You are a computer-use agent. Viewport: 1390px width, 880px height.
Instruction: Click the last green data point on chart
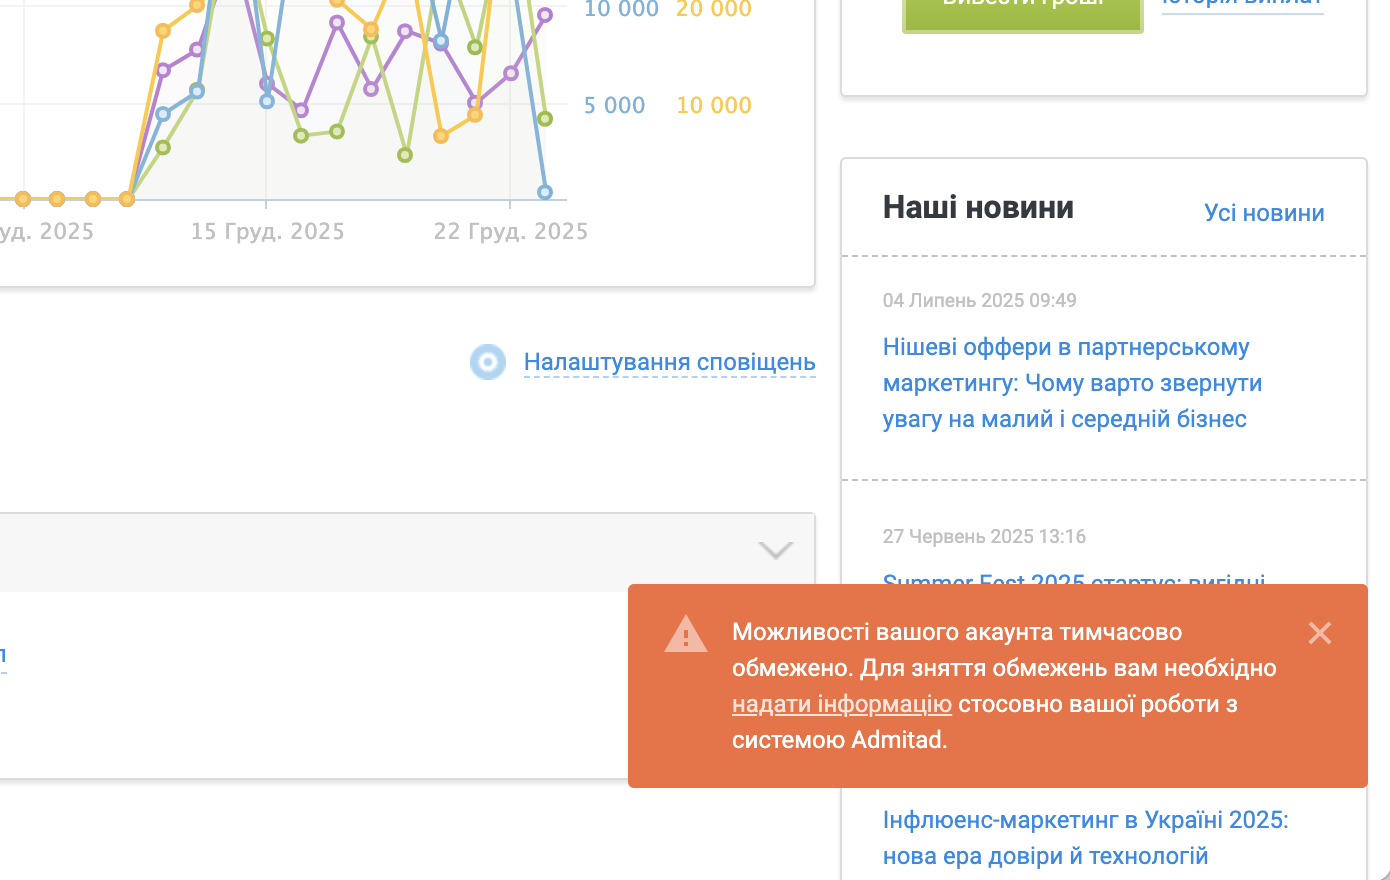[545, 119]
